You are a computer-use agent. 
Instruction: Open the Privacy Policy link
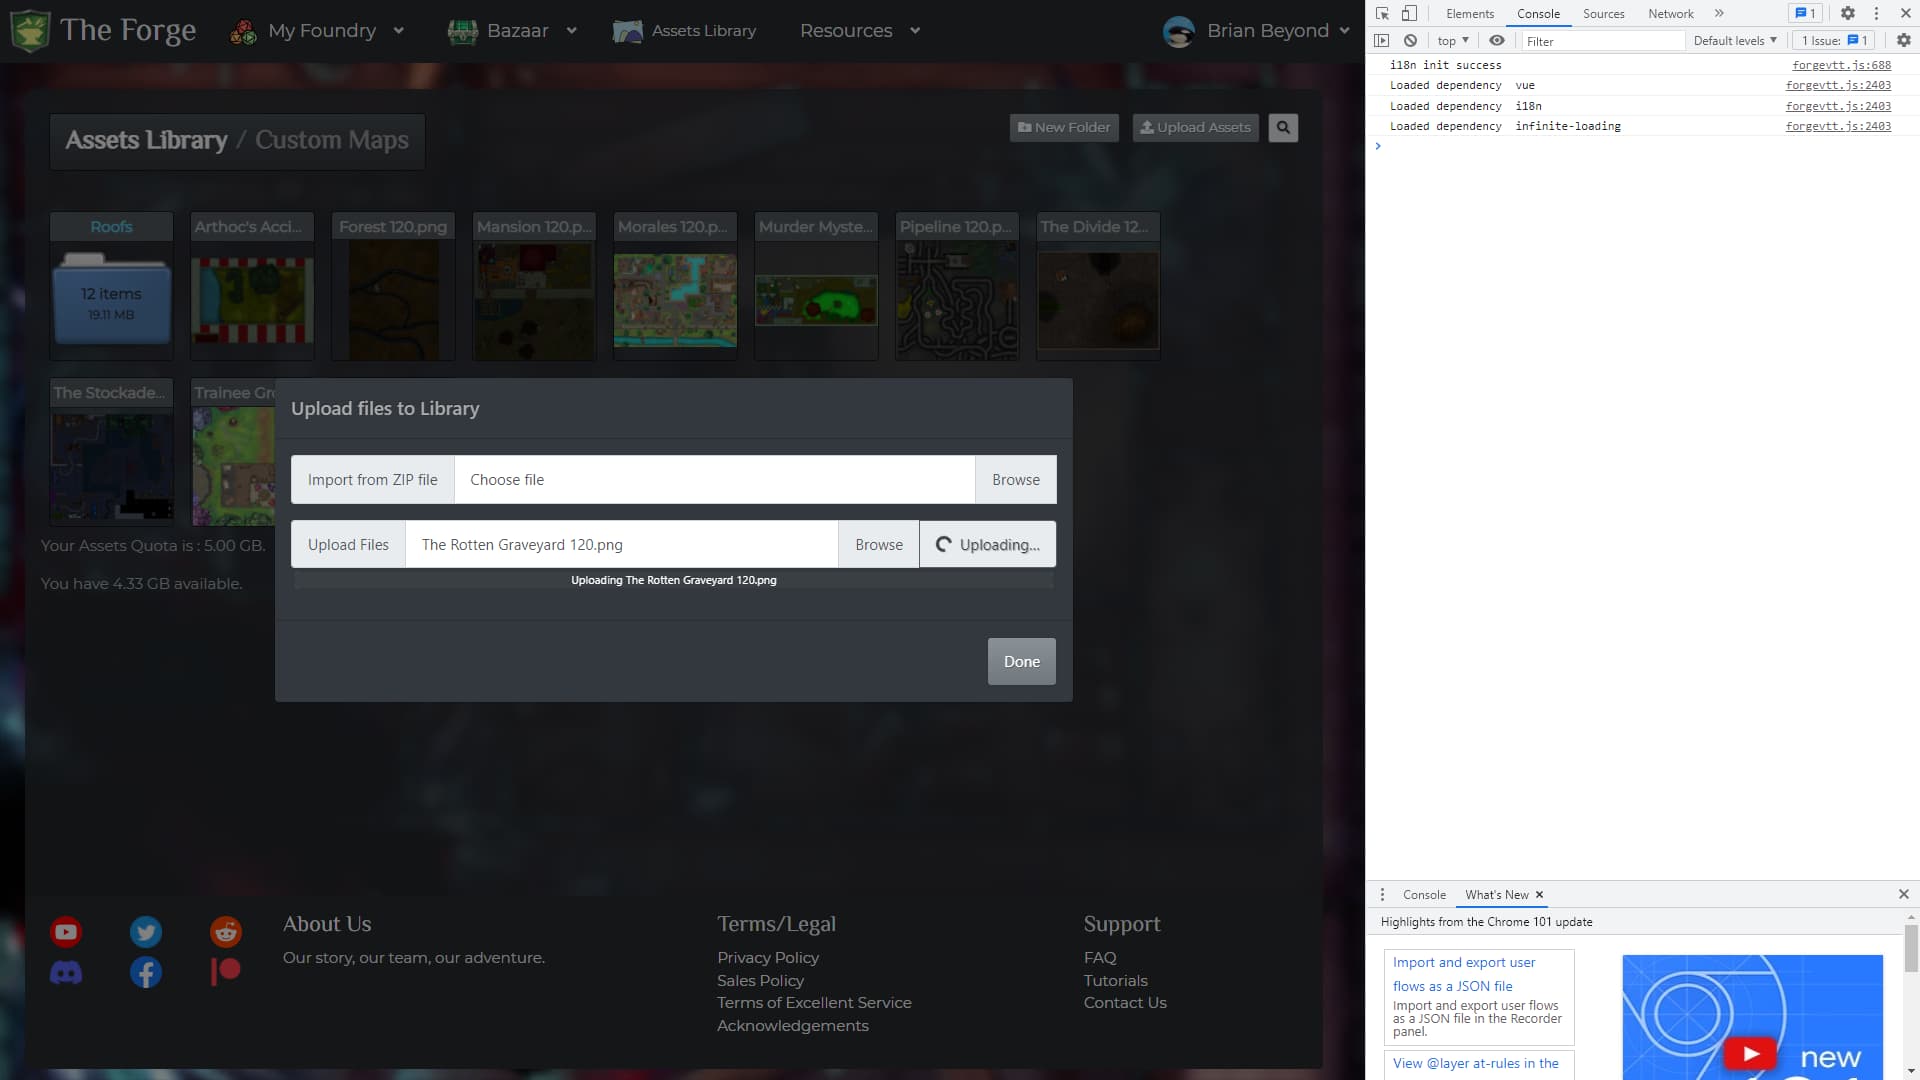(x=768, y=958)
